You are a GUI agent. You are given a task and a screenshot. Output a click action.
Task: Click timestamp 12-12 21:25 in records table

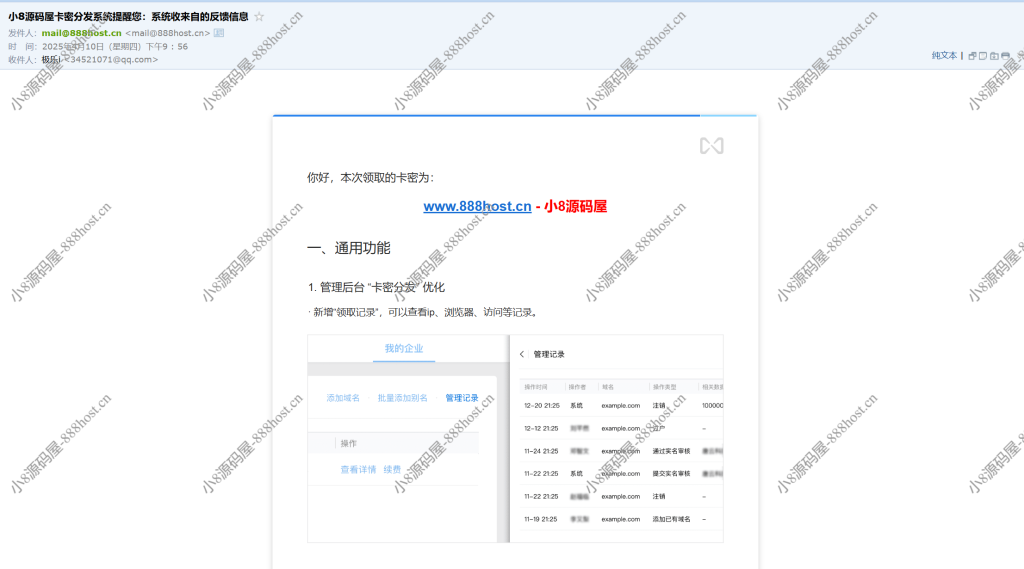point(541,429)
